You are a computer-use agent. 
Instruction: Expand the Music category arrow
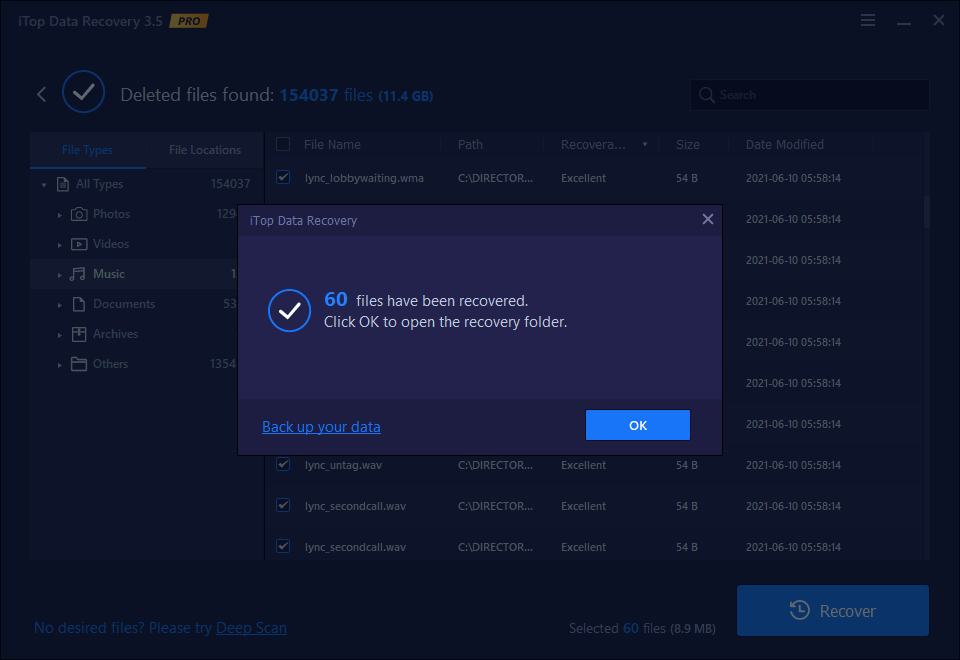(x=59, y=275)
